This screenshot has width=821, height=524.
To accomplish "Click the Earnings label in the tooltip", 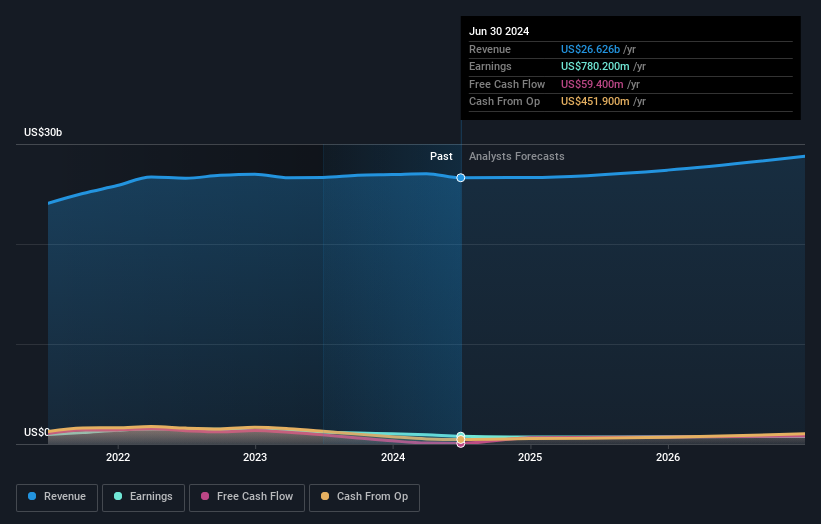I will pyautogui.click(x=490, y=66).
